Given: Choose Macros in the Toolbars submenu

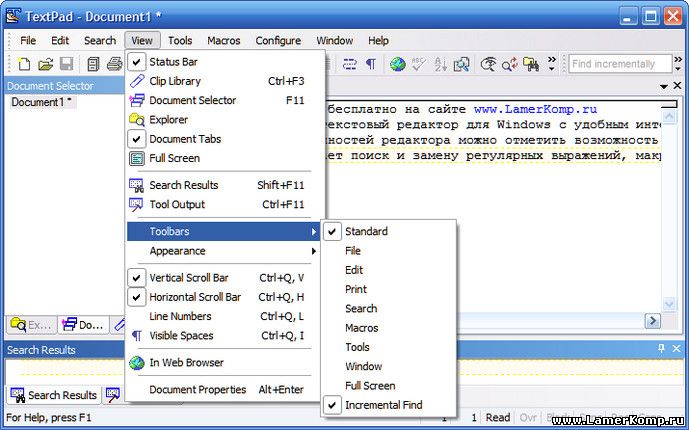Looking at the screenshot, I should pos(361,328).
